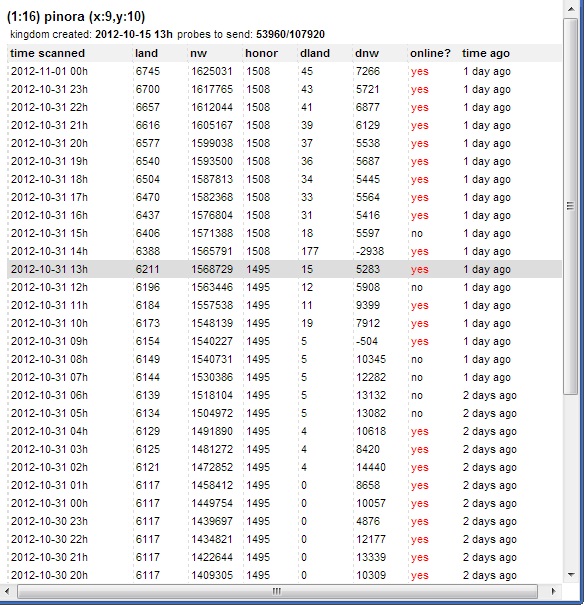Click the 'dland' column header

tap(315, 53)
